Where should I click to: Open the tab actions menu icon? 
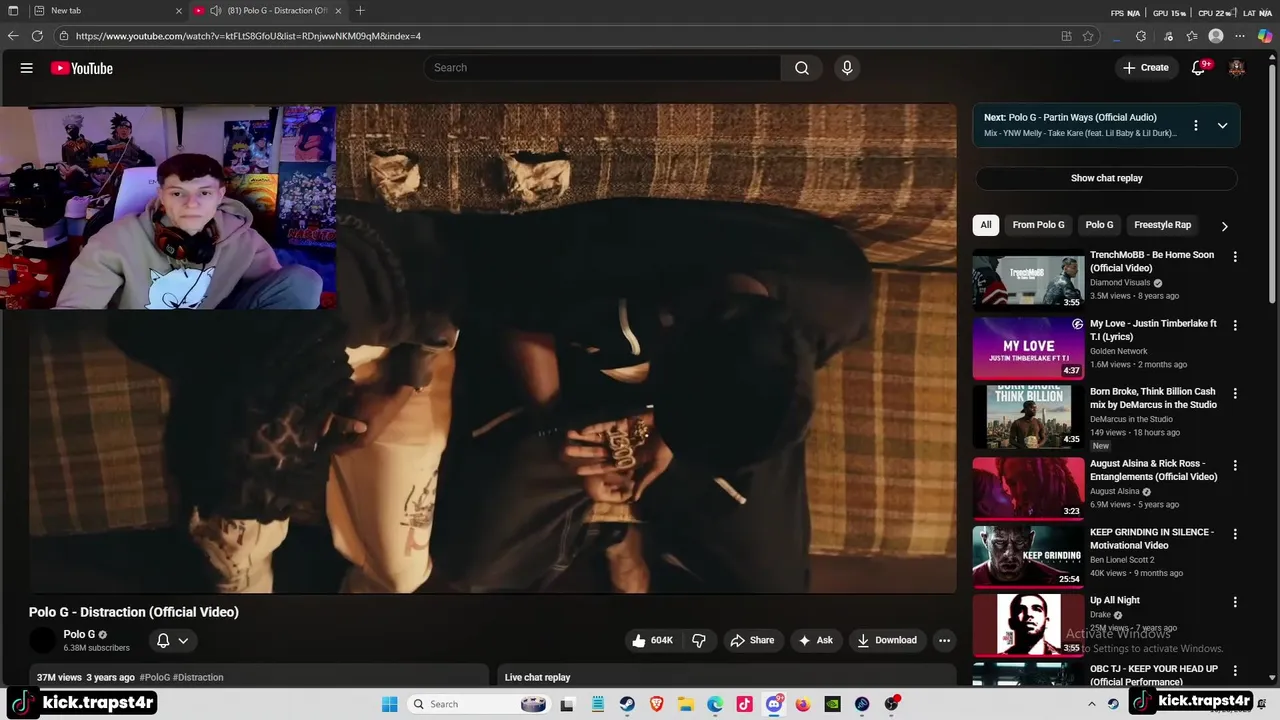pos(13,11)
